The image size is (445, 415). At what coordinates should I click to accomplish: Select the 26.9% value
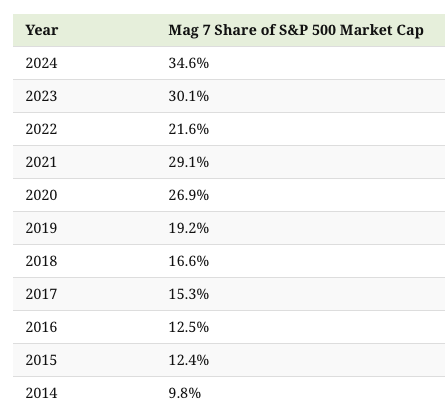(189, 195)
